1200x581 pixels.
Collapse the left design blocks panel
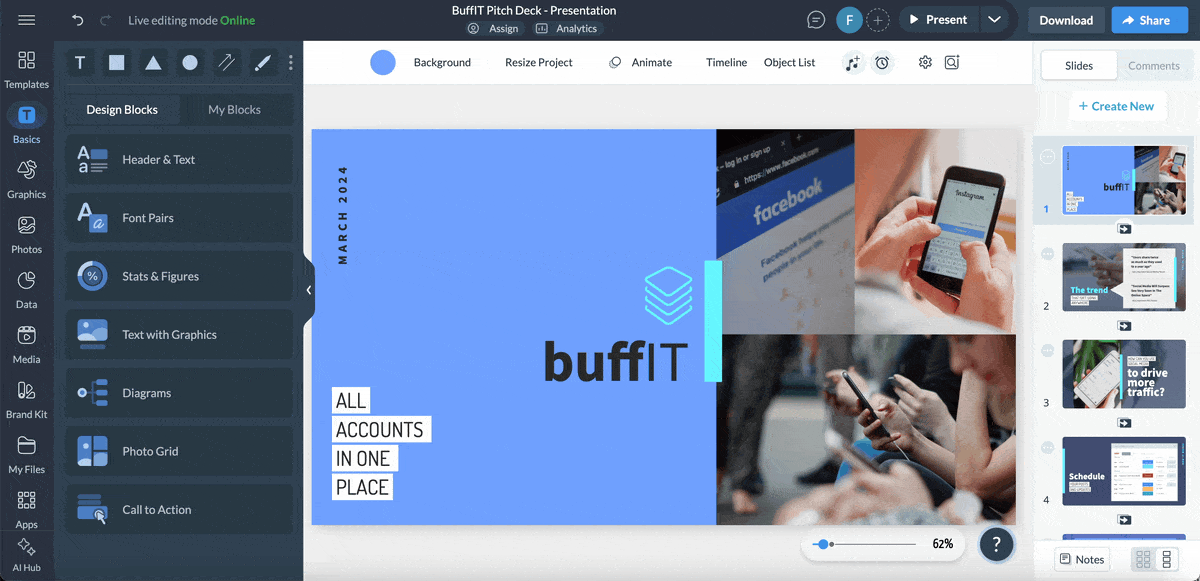pyautogui.click(x=309, y=290)
